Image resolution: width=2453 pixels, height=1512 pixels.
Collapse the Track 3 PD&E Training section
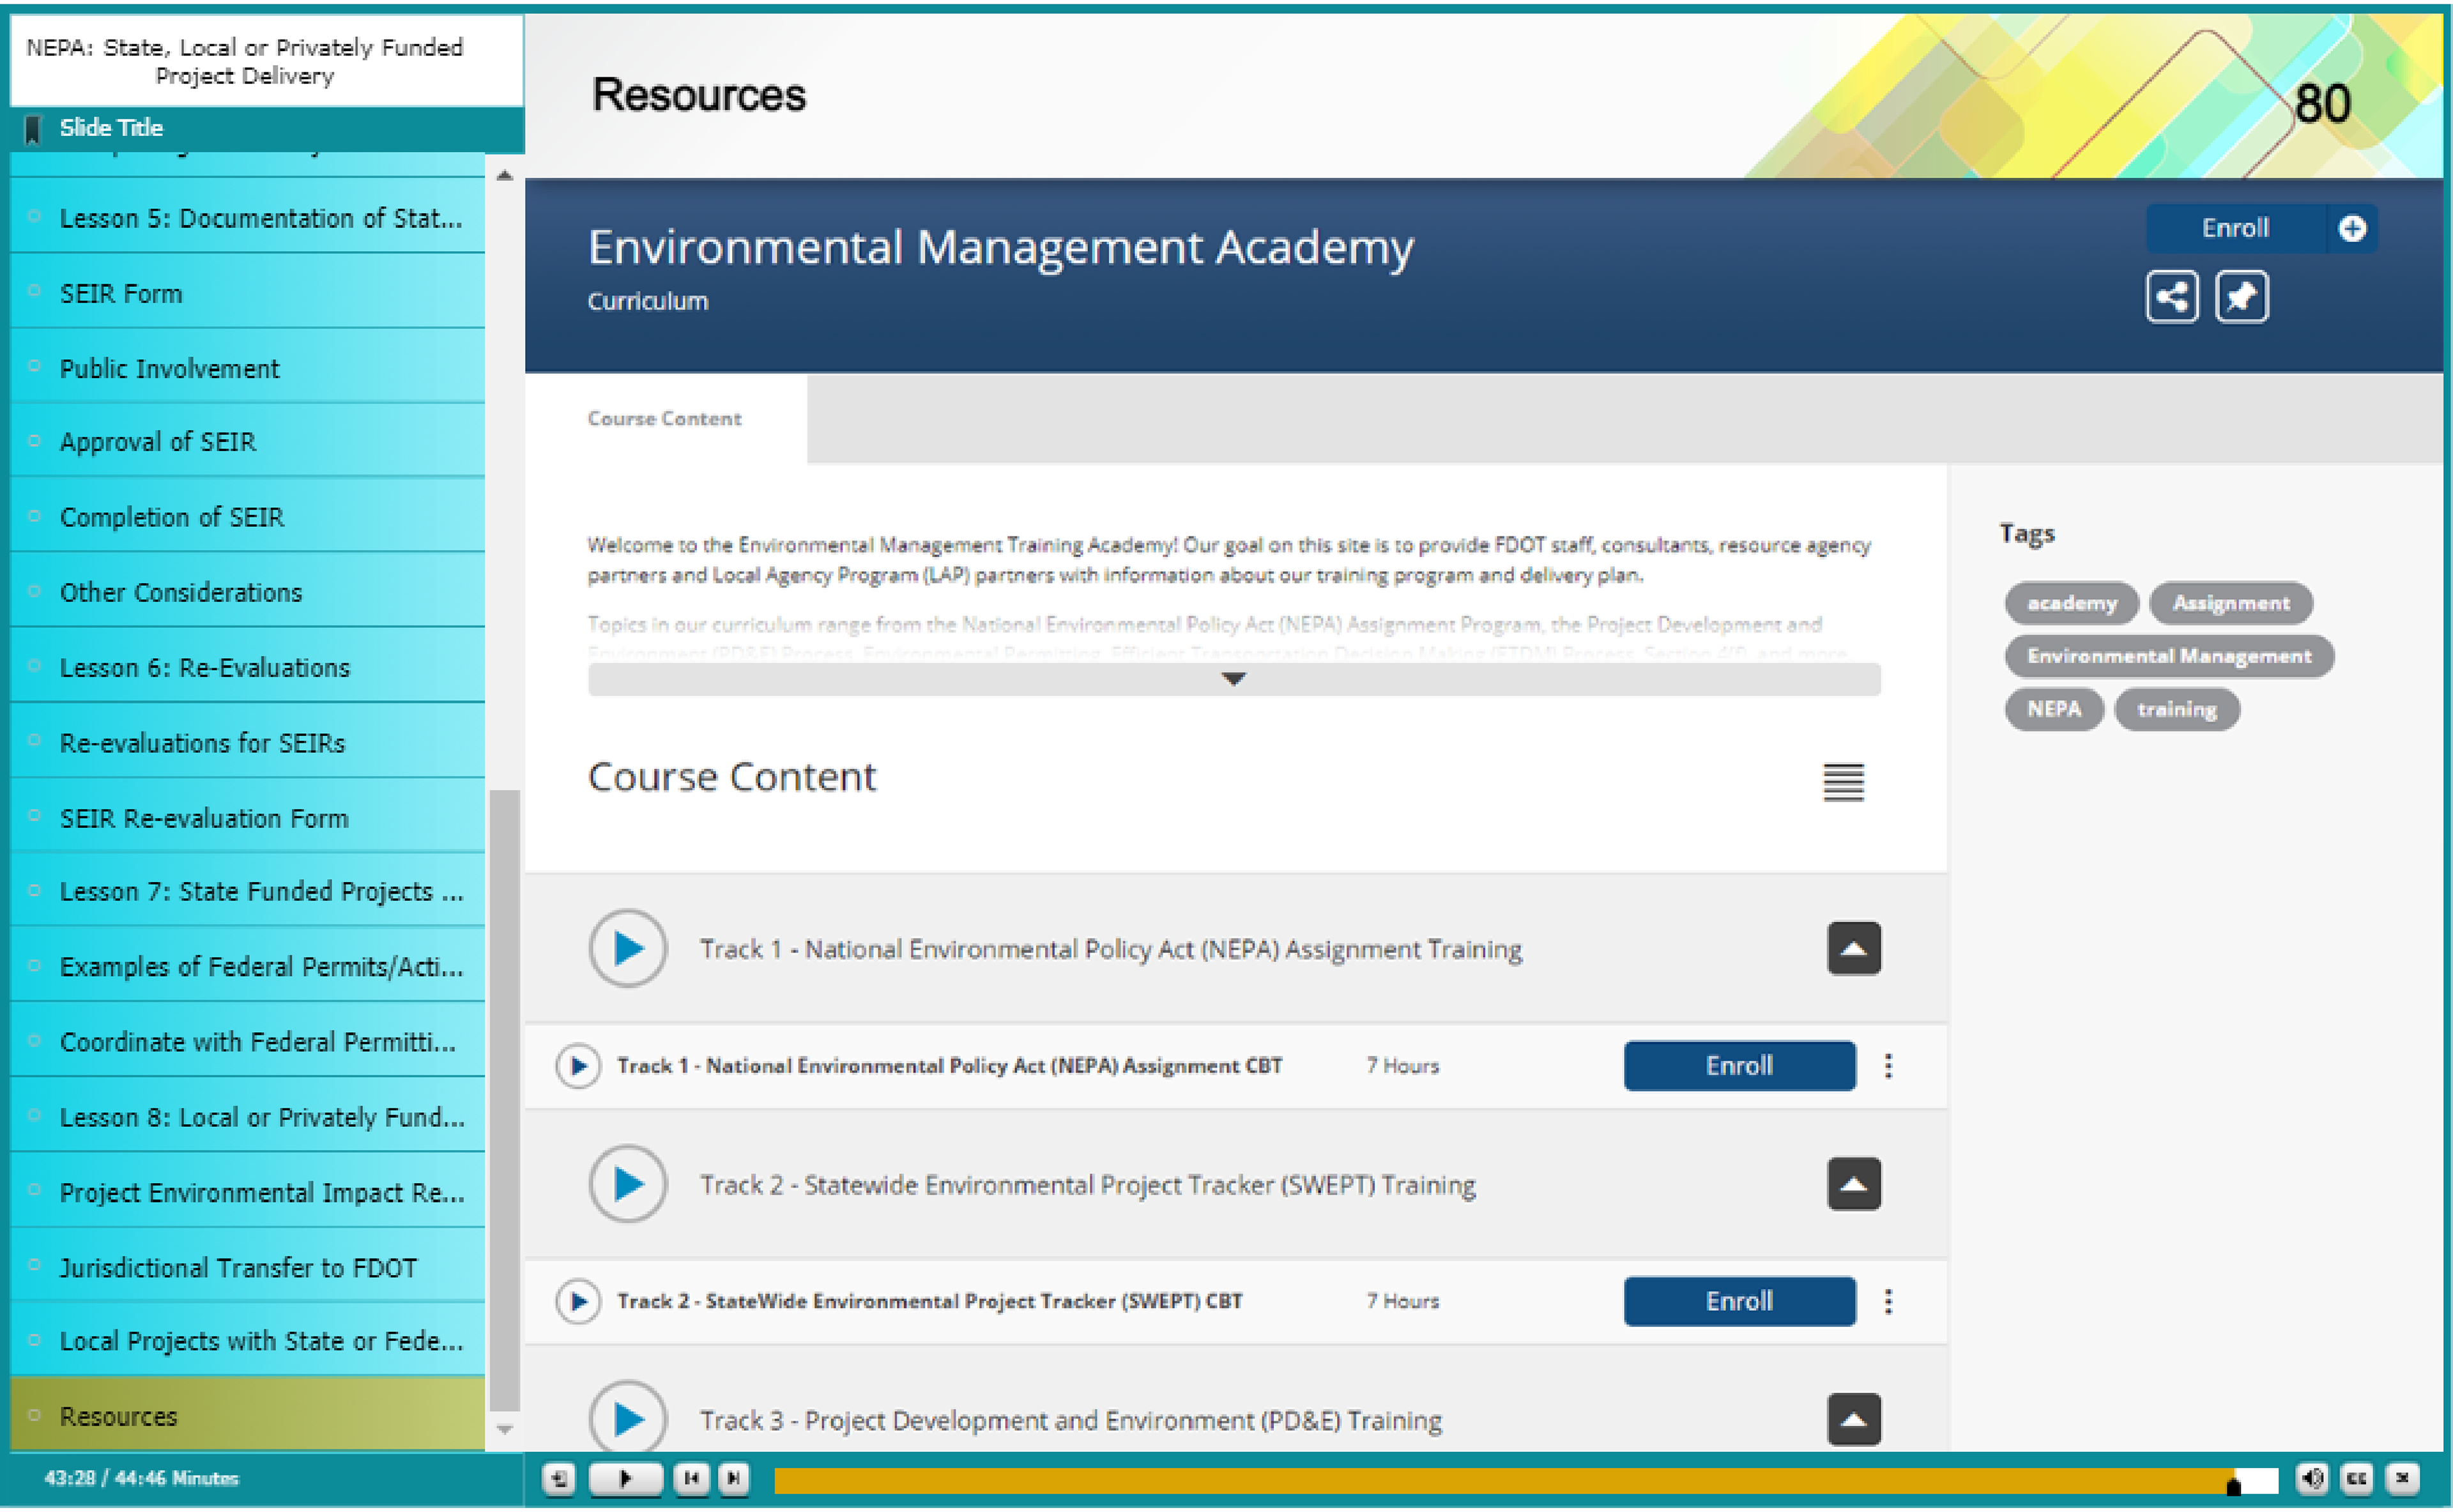[1854, 1419]
